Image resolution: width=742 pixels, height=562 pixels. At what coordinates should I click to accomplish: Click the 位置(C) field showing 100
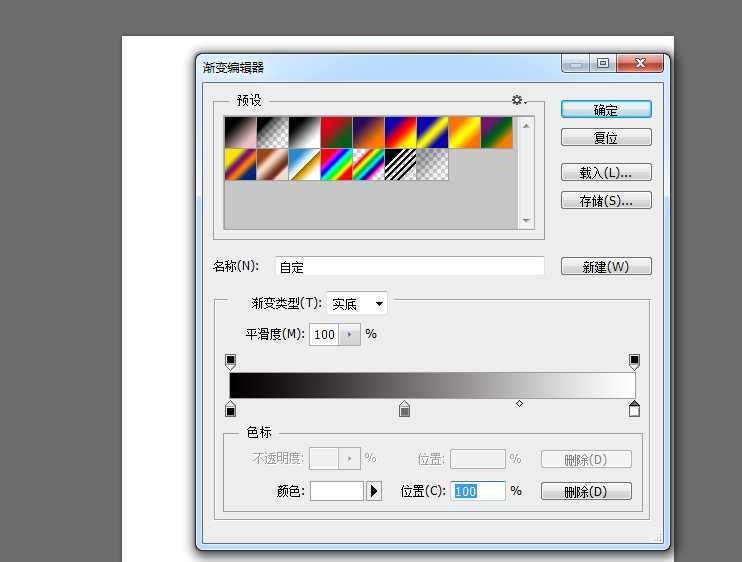(x=478, y=491)
